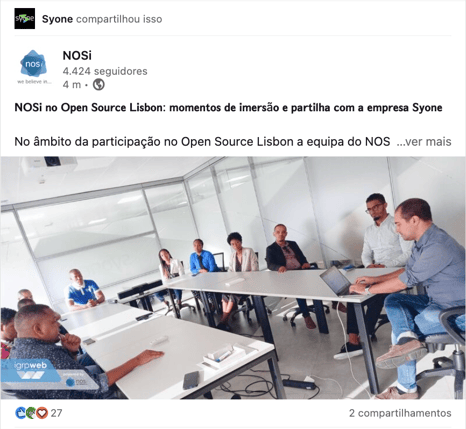Open the NOSi page name link
This screenshot has height=429, width=466.
[x=77, y=55]
